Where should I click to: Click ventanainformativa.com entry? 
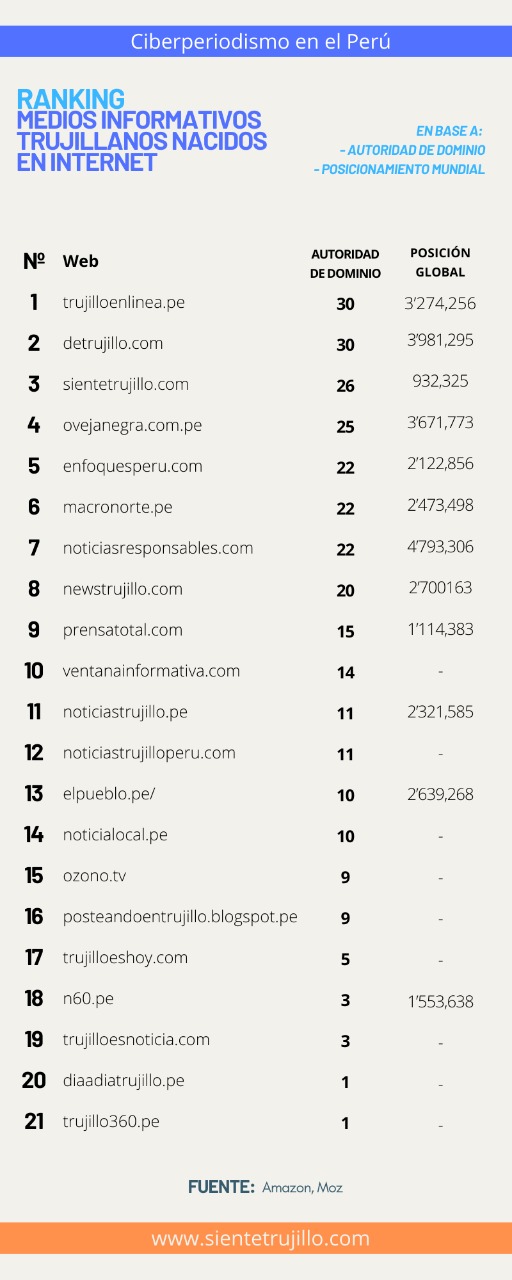(151, 671)
